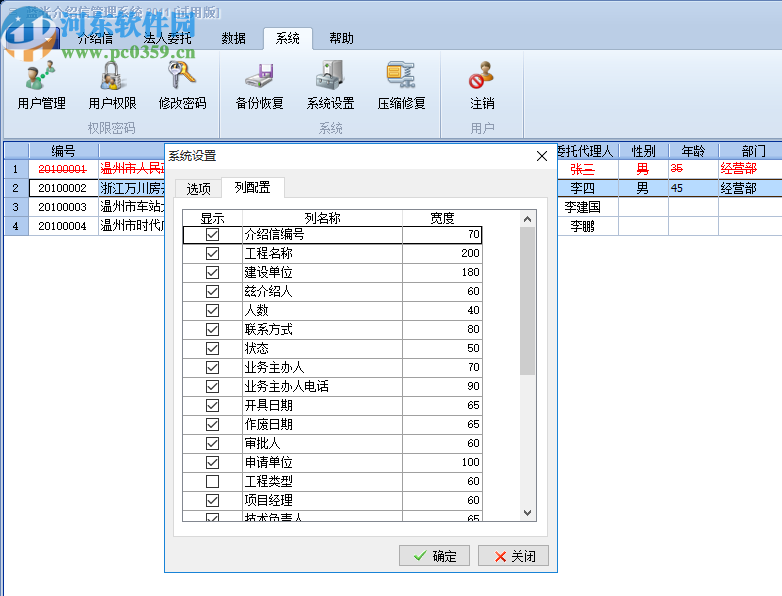
Task: Select the 项目经理 column name cell
Action: pyautogui.click(x=322, y=500)
